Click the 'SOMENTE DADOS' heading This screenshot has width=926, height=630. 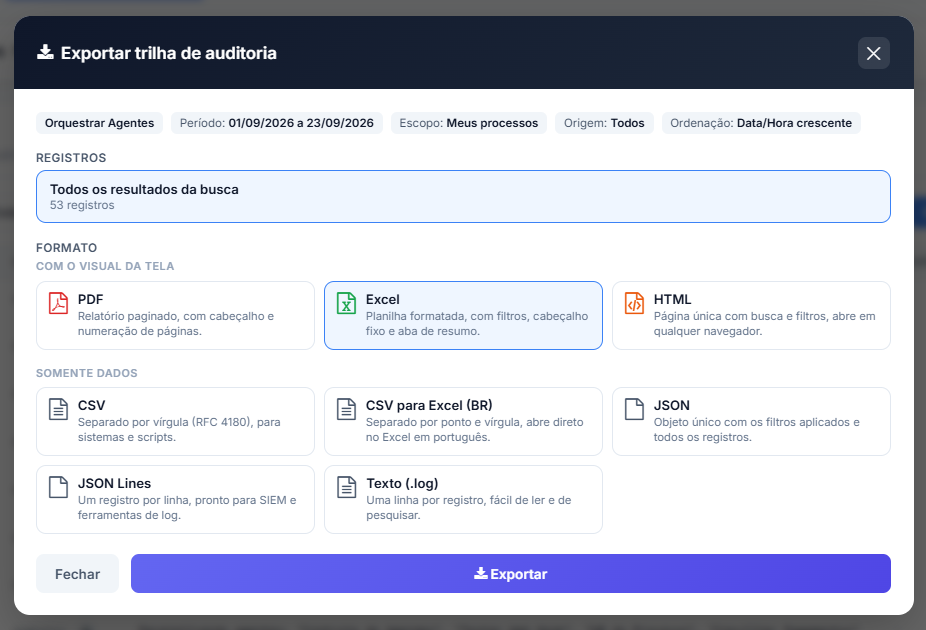[x=87, y=373]
